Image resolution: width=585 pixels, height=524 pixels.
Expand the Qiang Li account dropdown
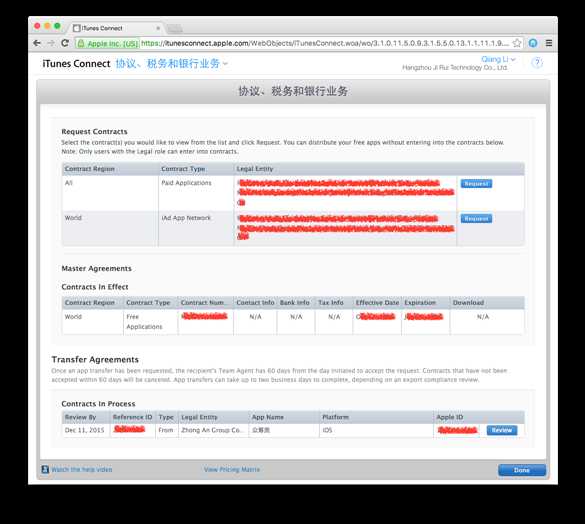pyautogui.click(x=498, y=59)
